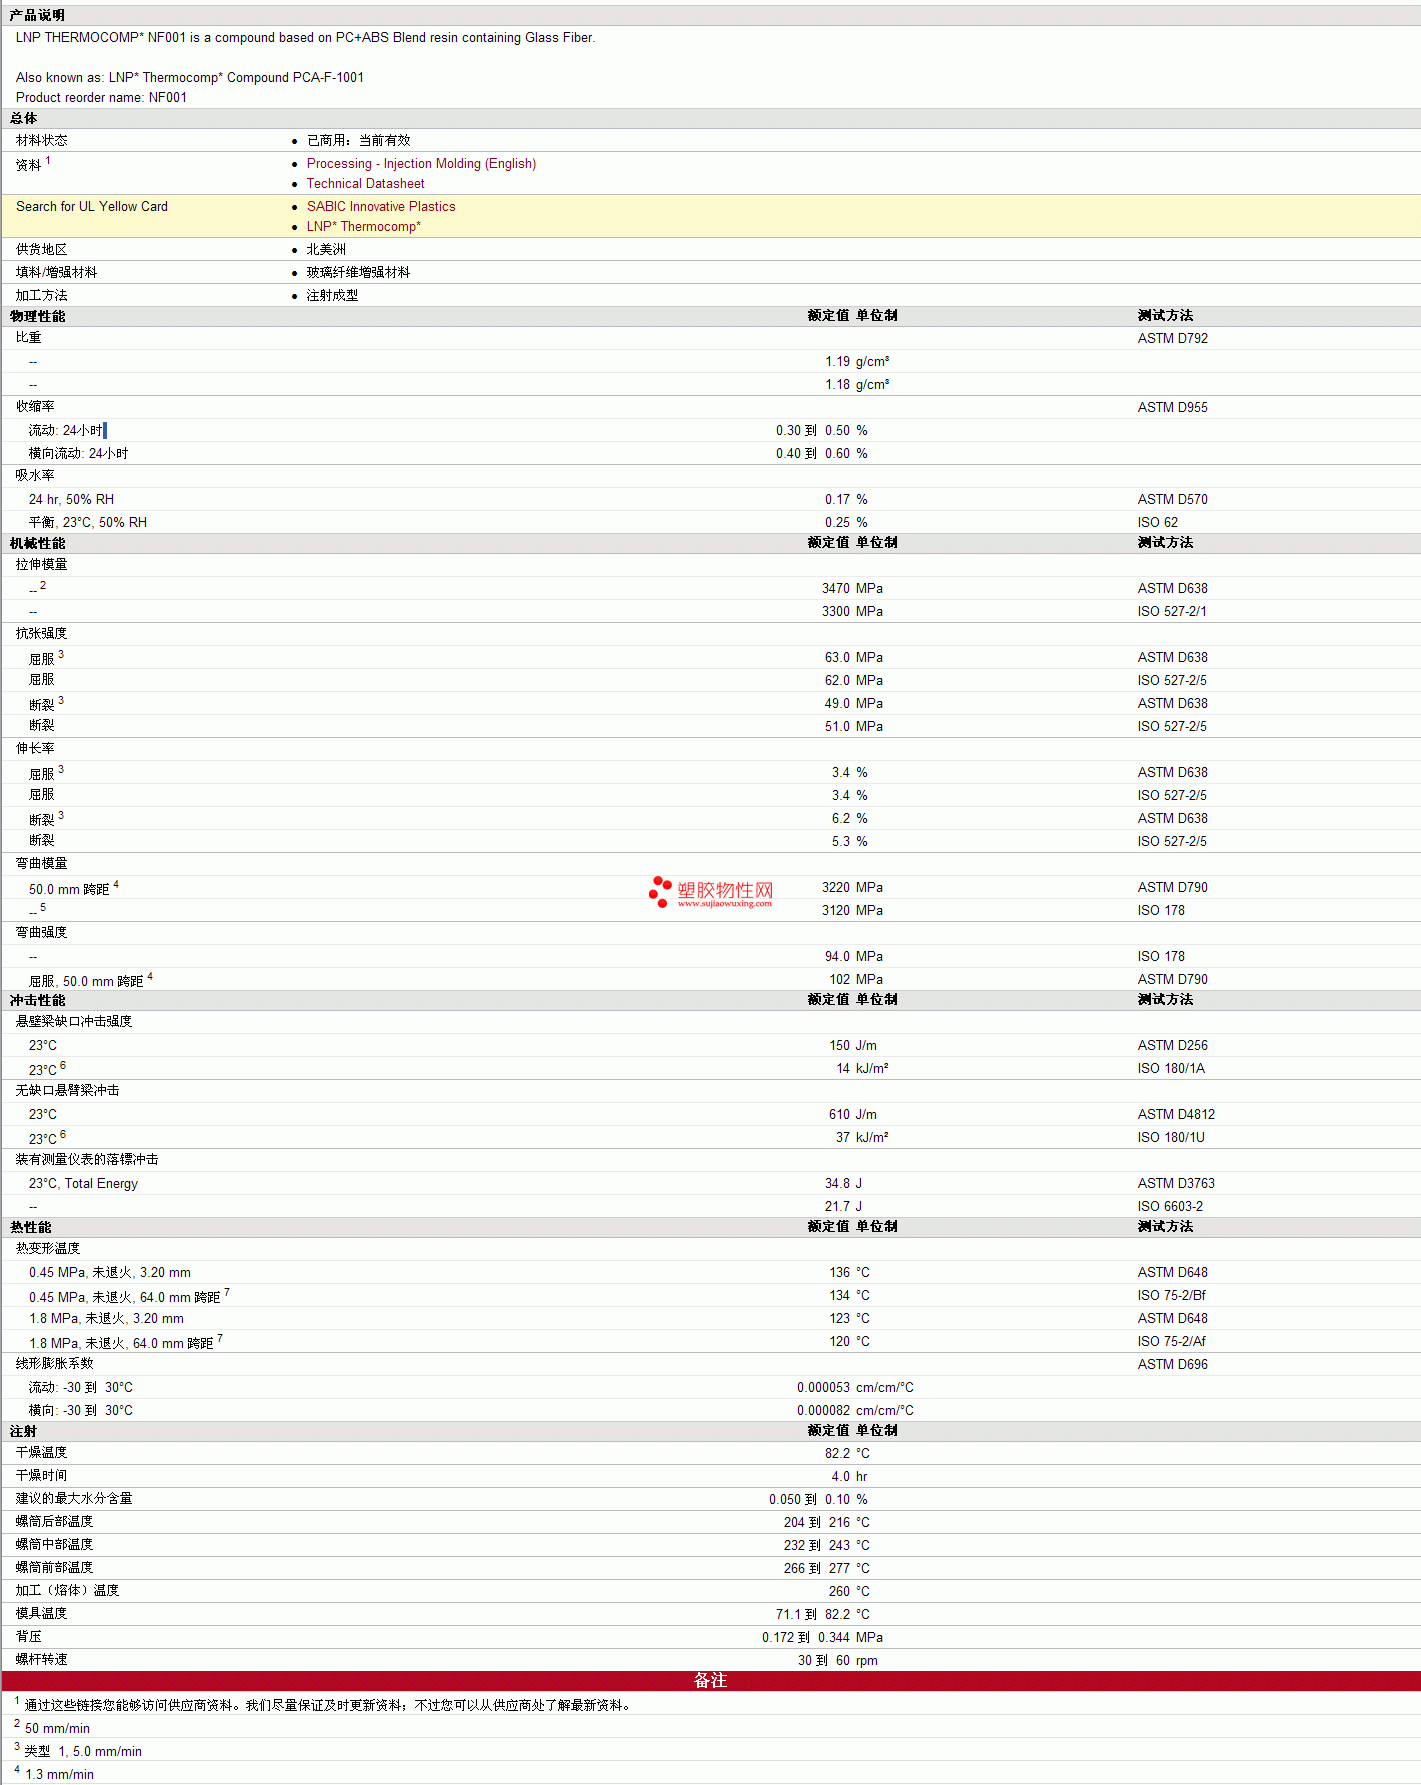The width and height of the screenshot is (1421, 1785).
Task: Select the 'ASTM D3763' test method
Action: (x=1176, y=1184)
